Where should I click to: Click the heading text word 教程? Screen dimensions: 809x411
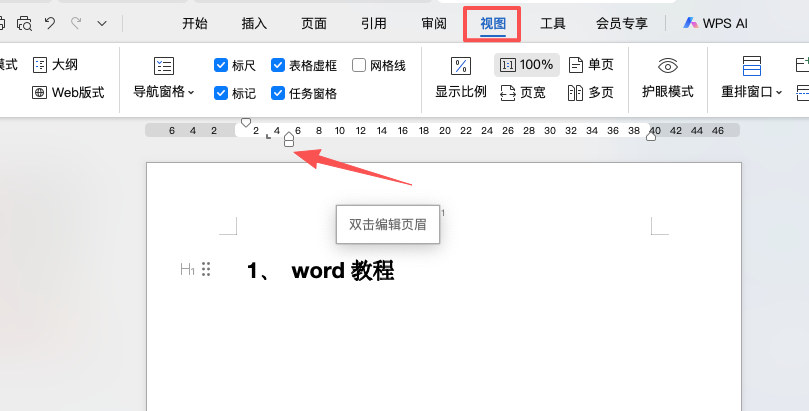pos(373,271)
